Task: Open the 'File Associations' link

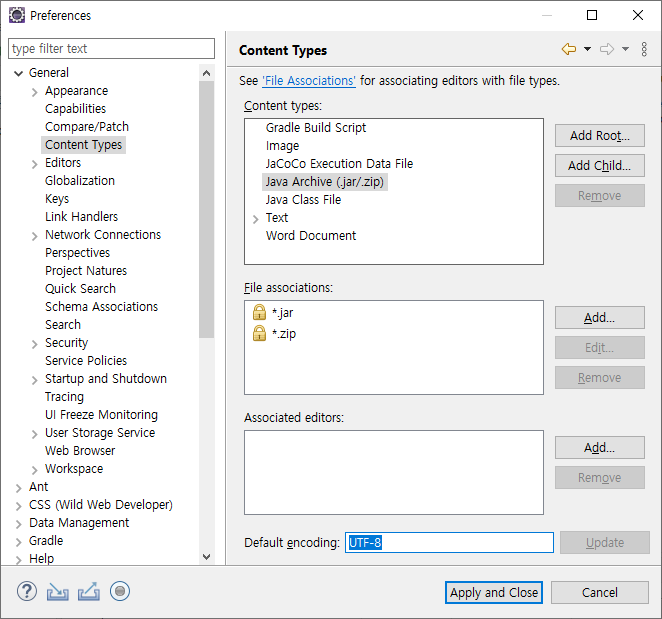Action: point(309,80)
